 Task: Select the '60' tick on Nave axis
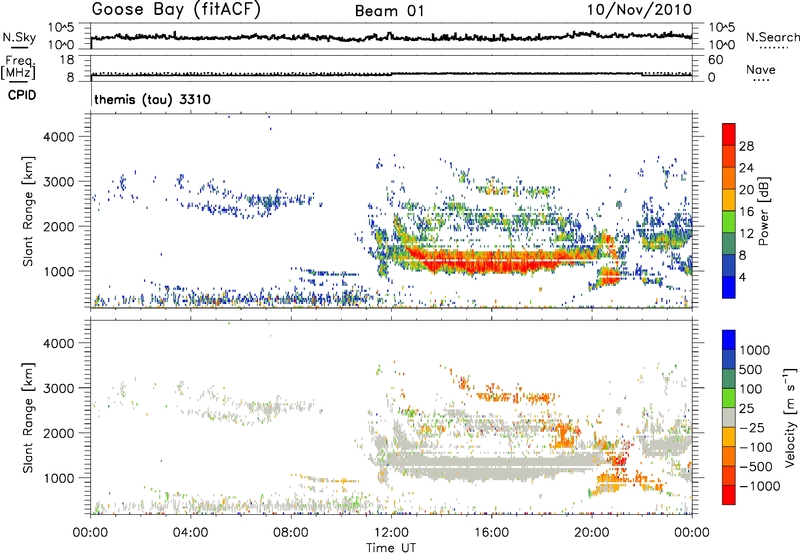click(715, 60)
